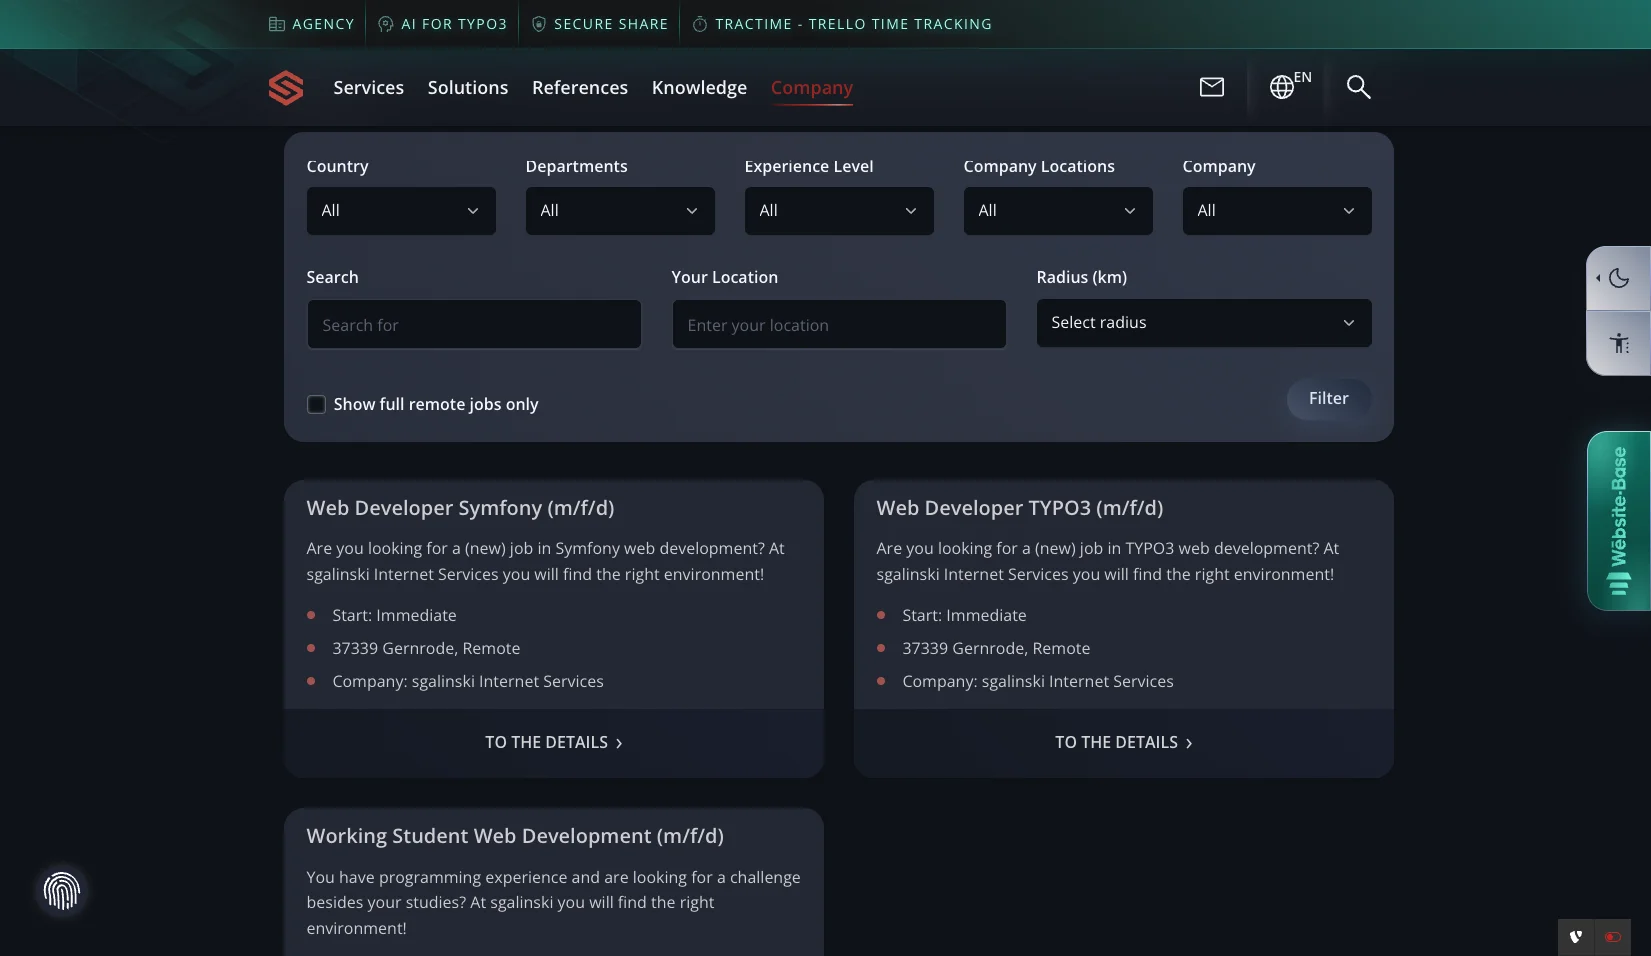
Task: Click TYPO3 job description text
Action: [x=1107, y=561]
